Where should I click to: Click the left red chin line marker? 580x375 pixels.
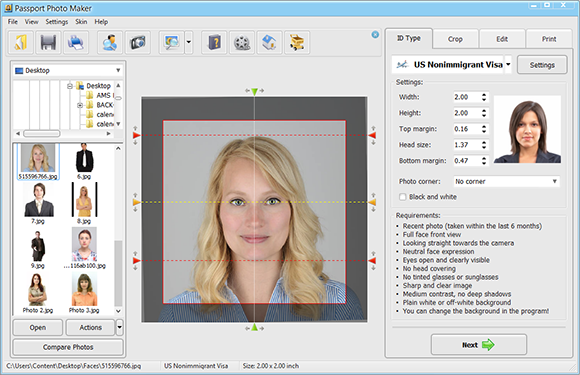point(136,261)
